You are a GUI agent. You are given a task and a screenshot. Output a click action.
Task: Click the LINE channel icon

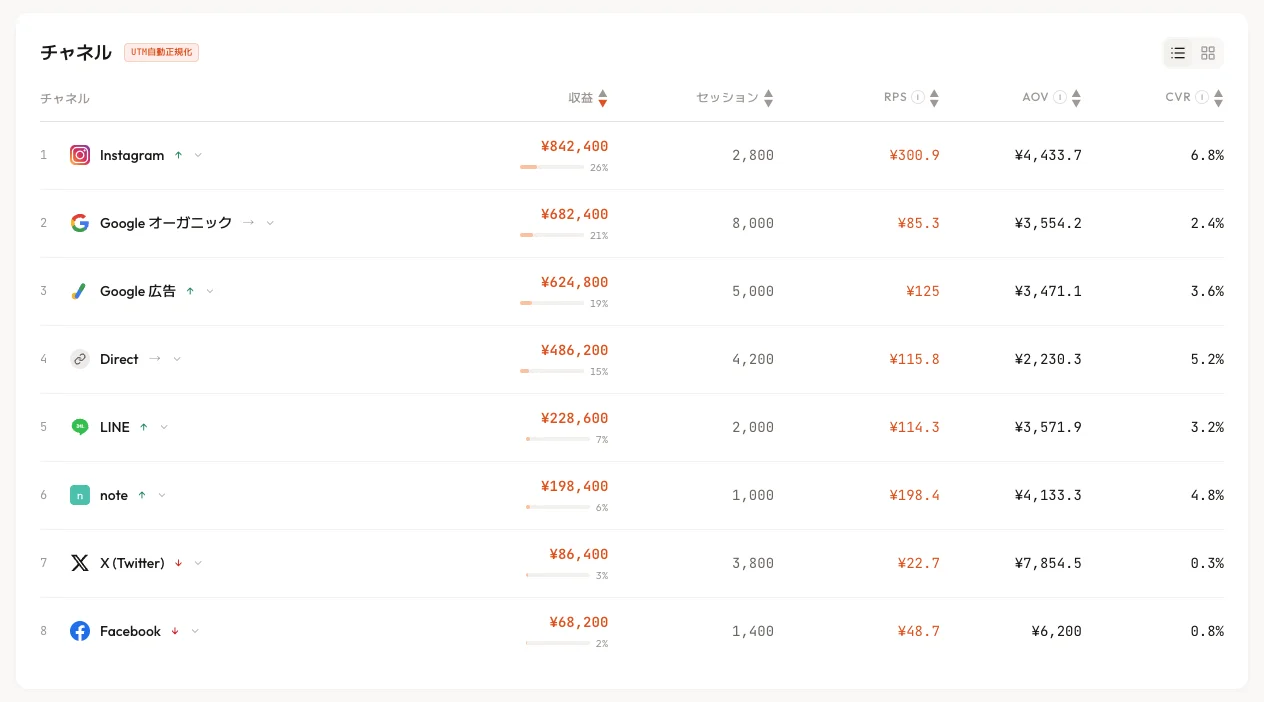pyautogui.click(x=80, y=427)
